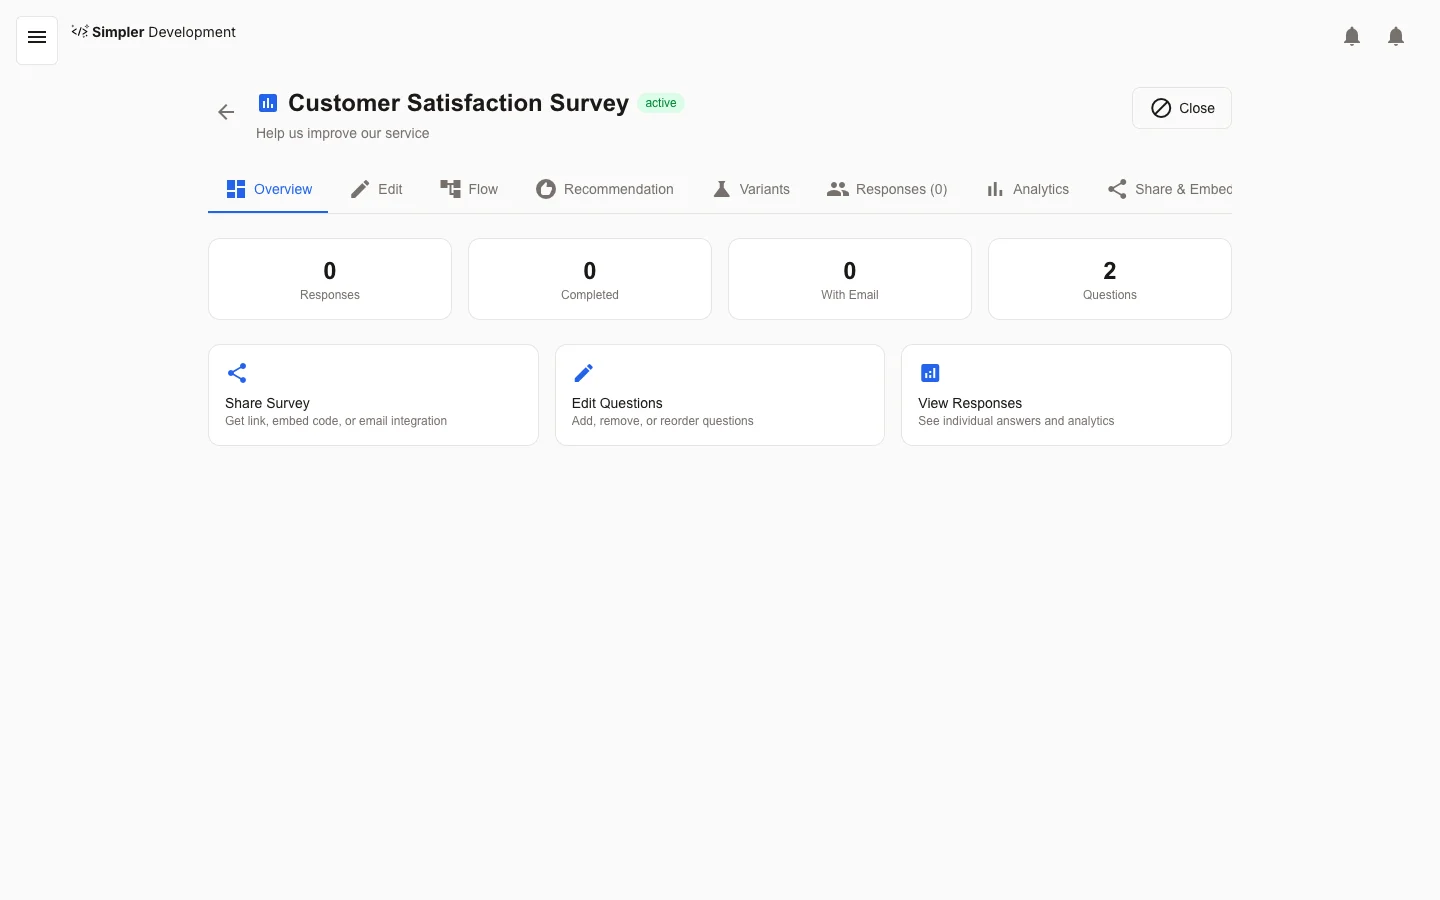The image size is (1440, 900).
Task: Click the 2 Questions stat card
Action: (1110, 279)
